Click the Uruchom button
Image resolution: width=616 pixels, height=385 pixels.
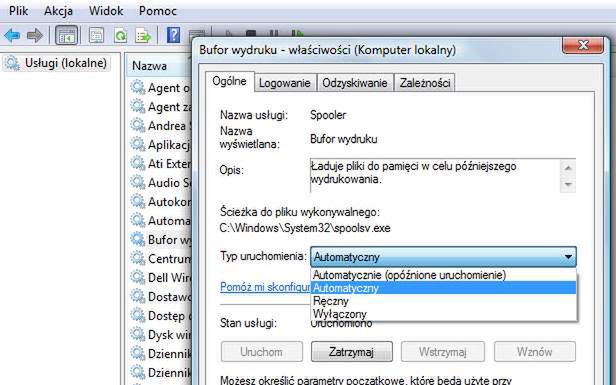(x=262, y=351)
